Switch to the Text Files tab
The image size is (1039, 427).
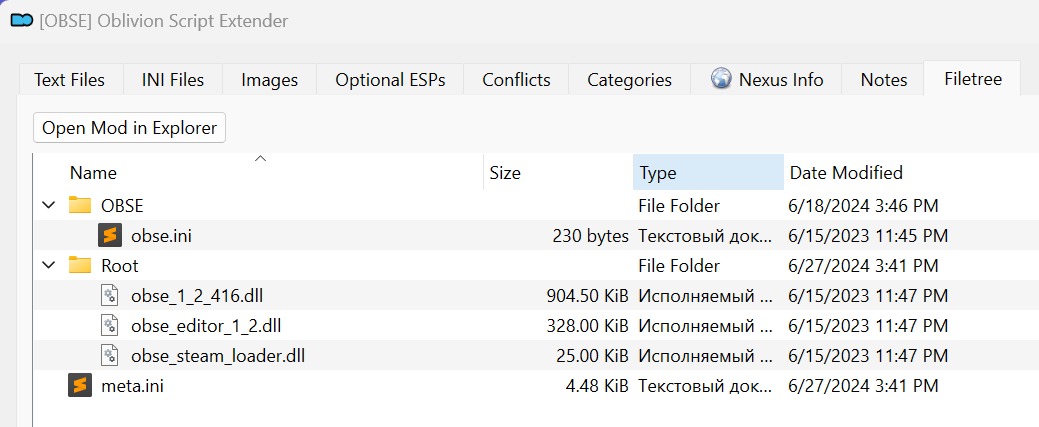click(x=69, y=80)
